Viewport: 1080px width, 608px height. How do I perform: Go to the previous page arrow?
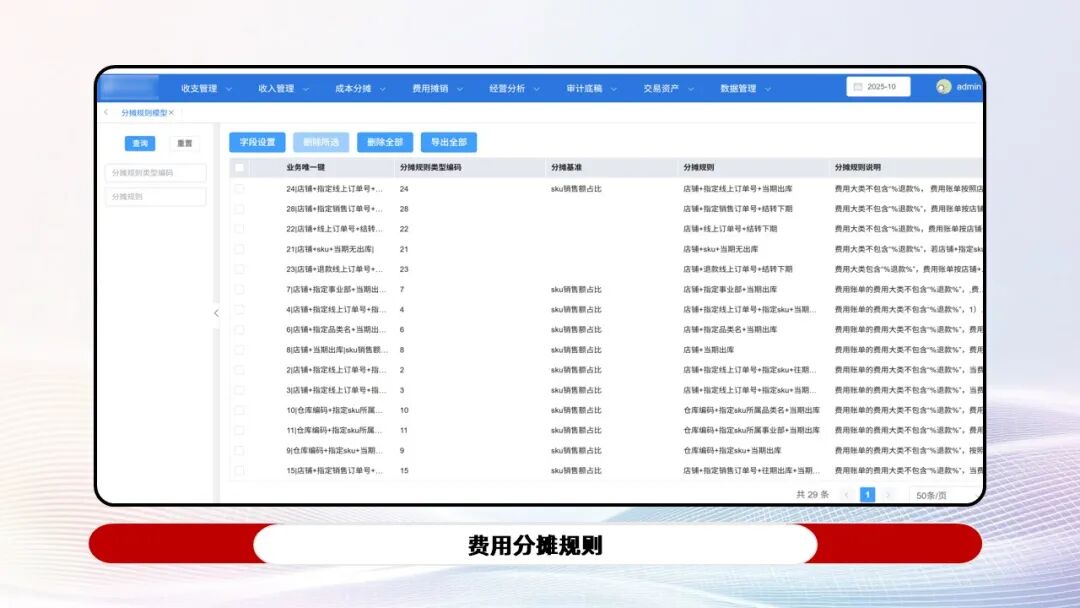pyautogui.click(x=846, y=494)
